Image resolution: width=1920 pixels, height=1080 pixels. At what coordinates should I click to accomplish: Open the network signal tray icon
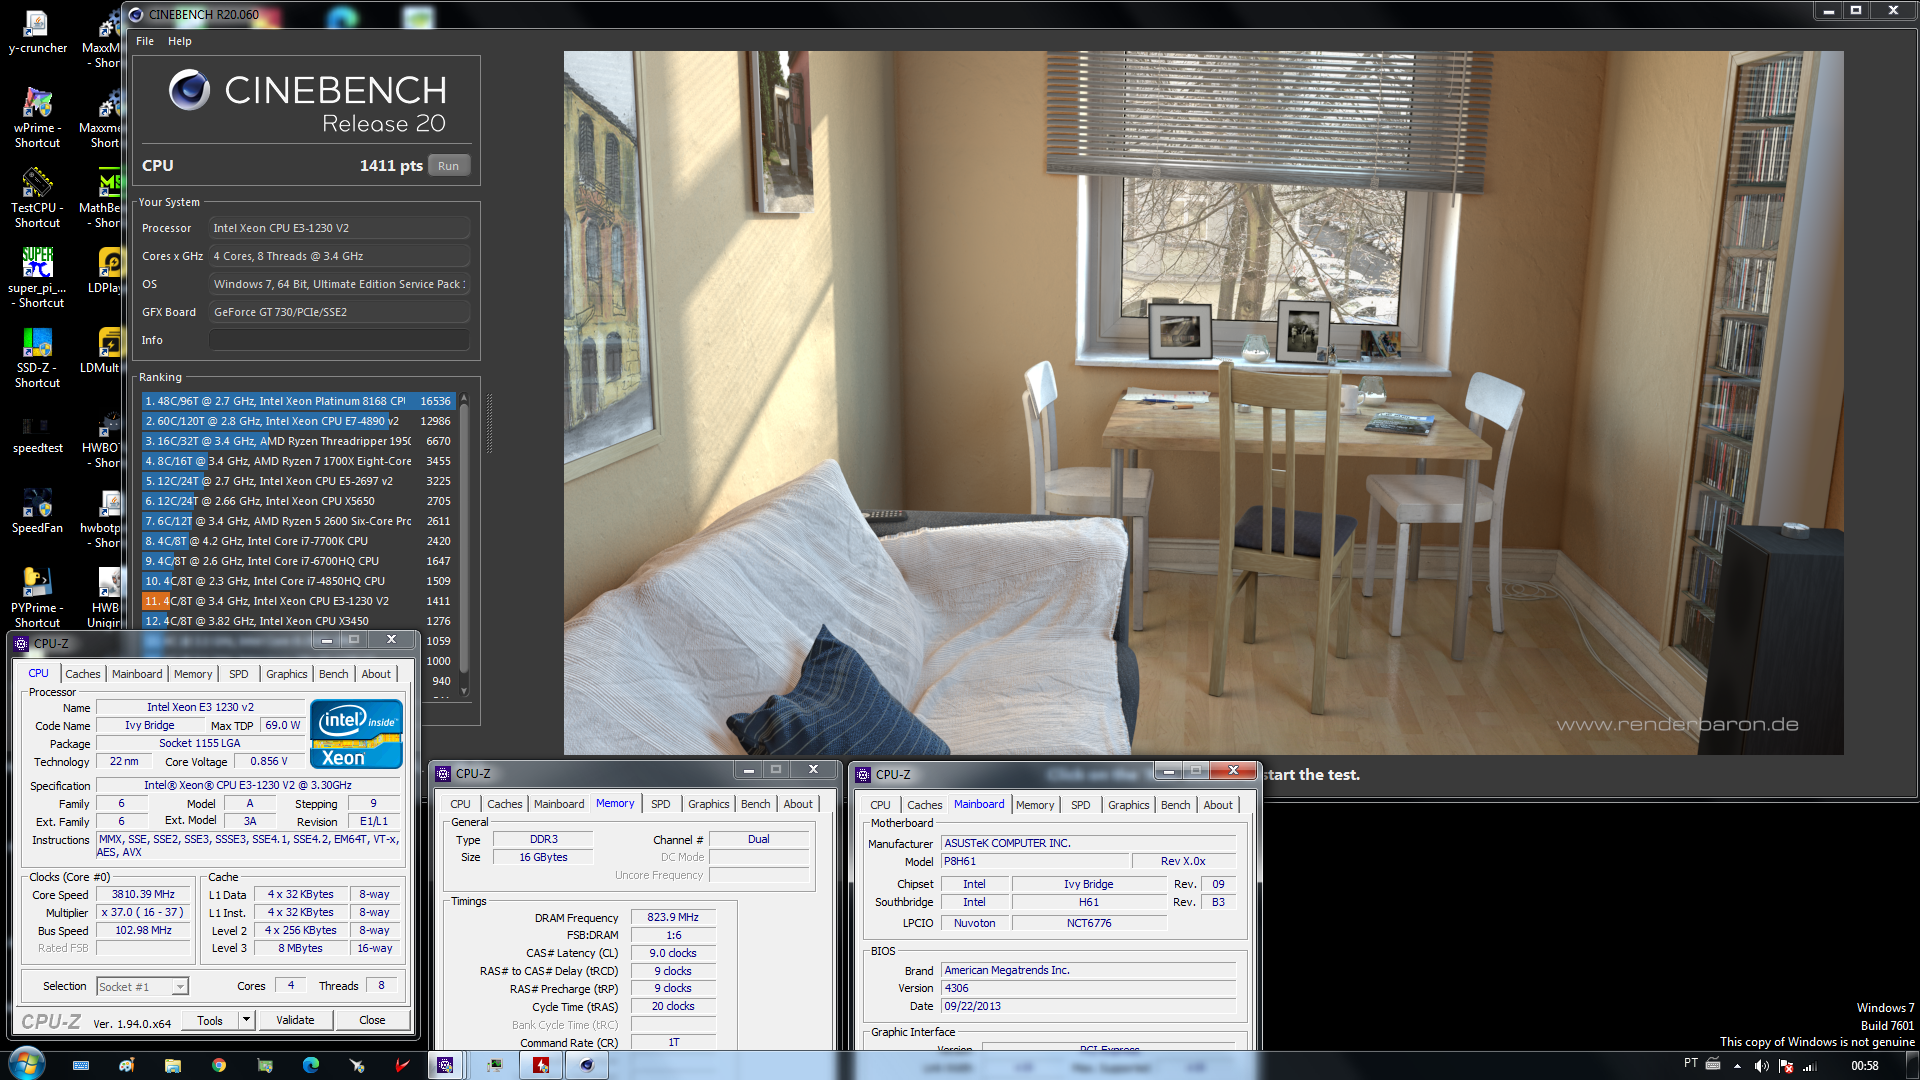coord(1810,1066)
